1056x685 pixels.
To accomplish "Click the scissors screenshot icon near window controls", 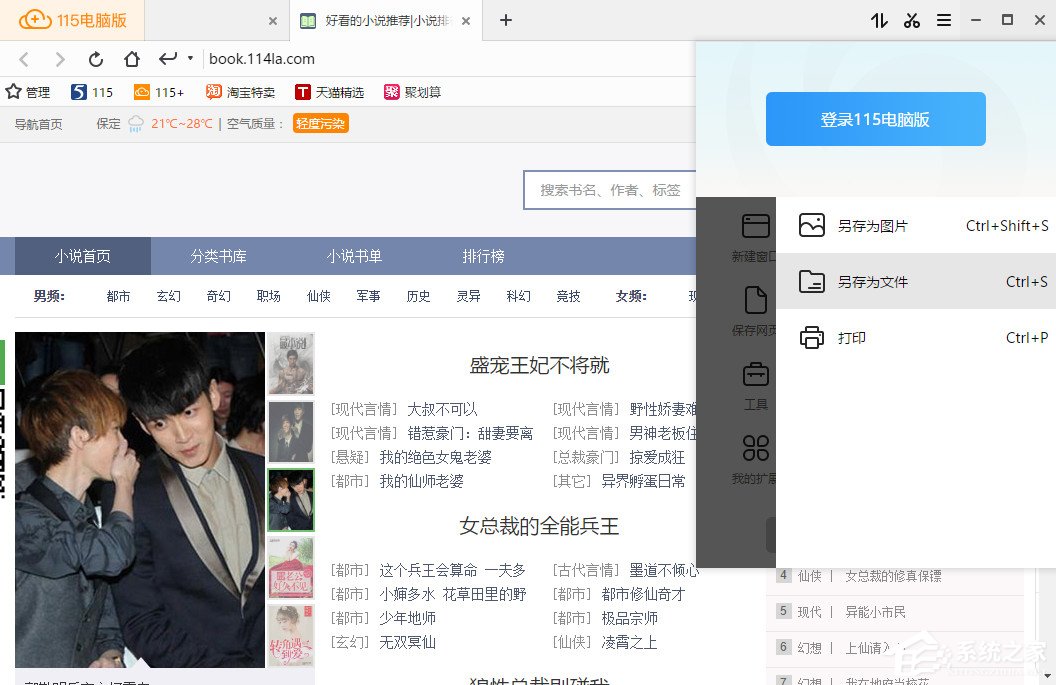I will (911, 20).
